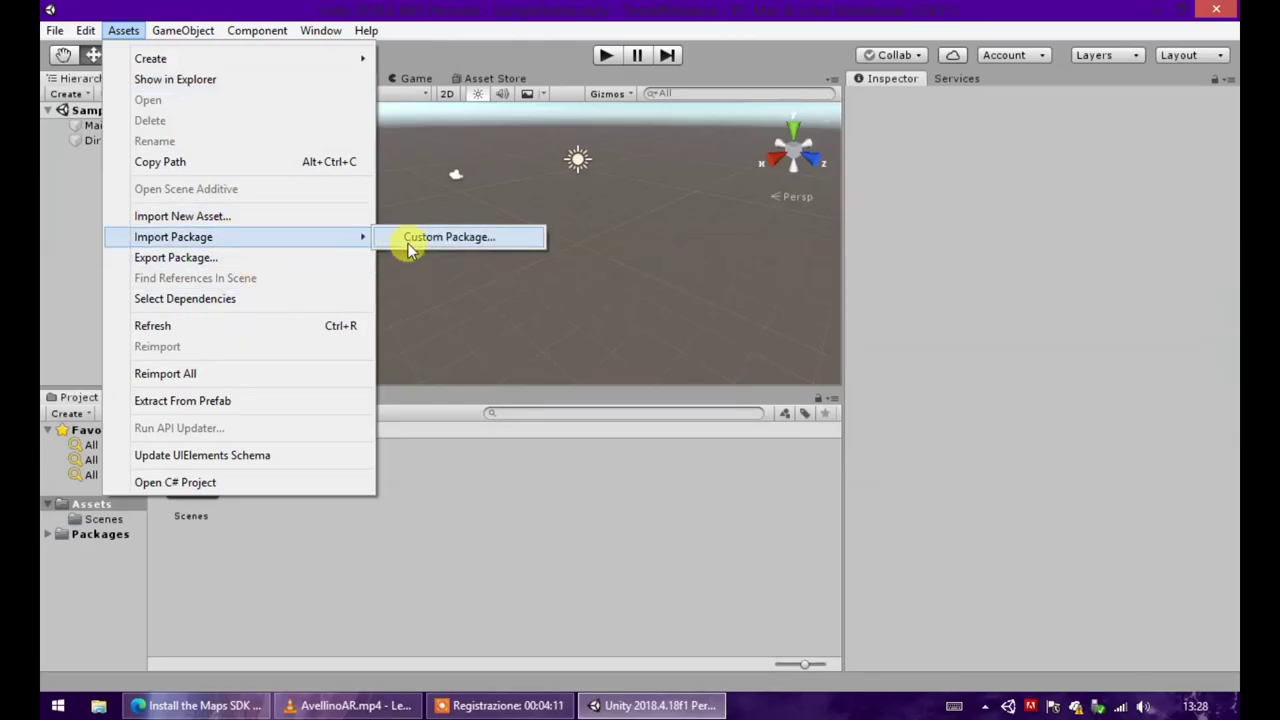This screenshot has height=720, width=1280.
Task: Open the Layout dropdown
Action: point(1192,55)
